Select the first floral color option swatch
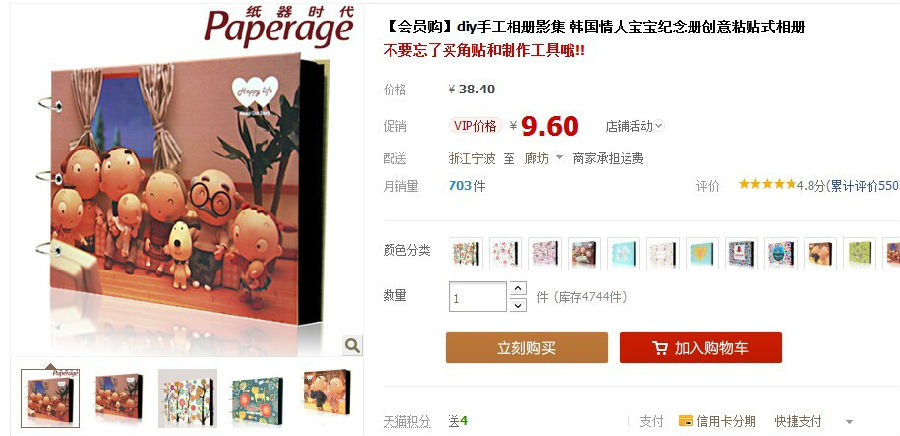The image size is (900, 436). pos(465,253)
